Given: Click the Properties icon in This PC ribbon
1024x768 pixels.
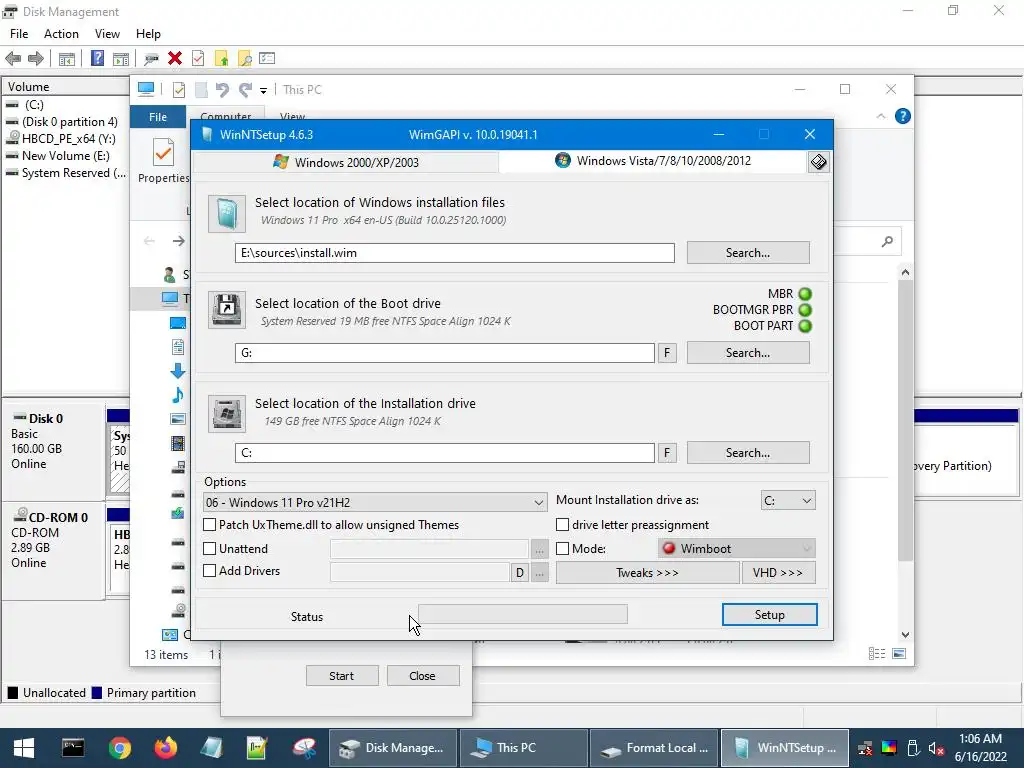Looking at the screenshot, I should [163, 153].
